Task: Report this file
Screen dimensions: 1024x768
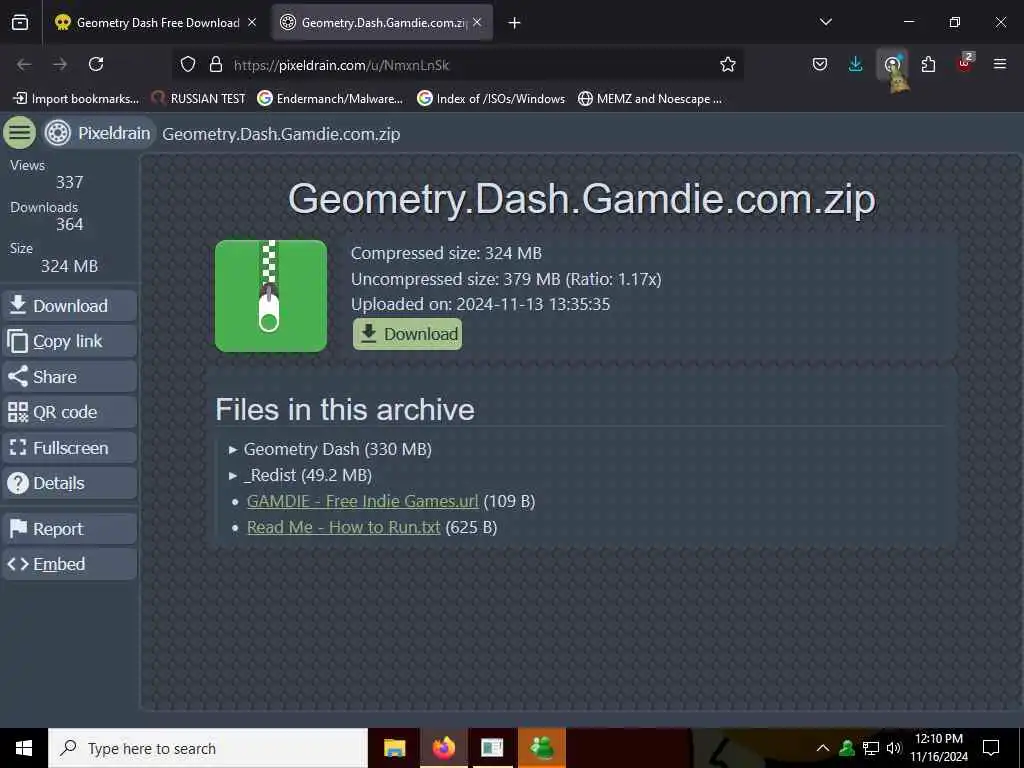Action: (69, 528)
